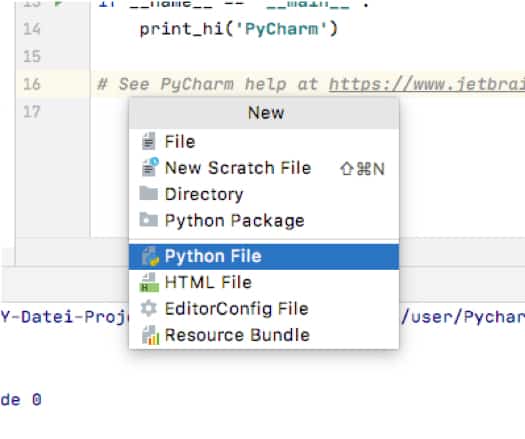Select EditorConfig File entry
The image size is (525, 439).
point(264,309)
